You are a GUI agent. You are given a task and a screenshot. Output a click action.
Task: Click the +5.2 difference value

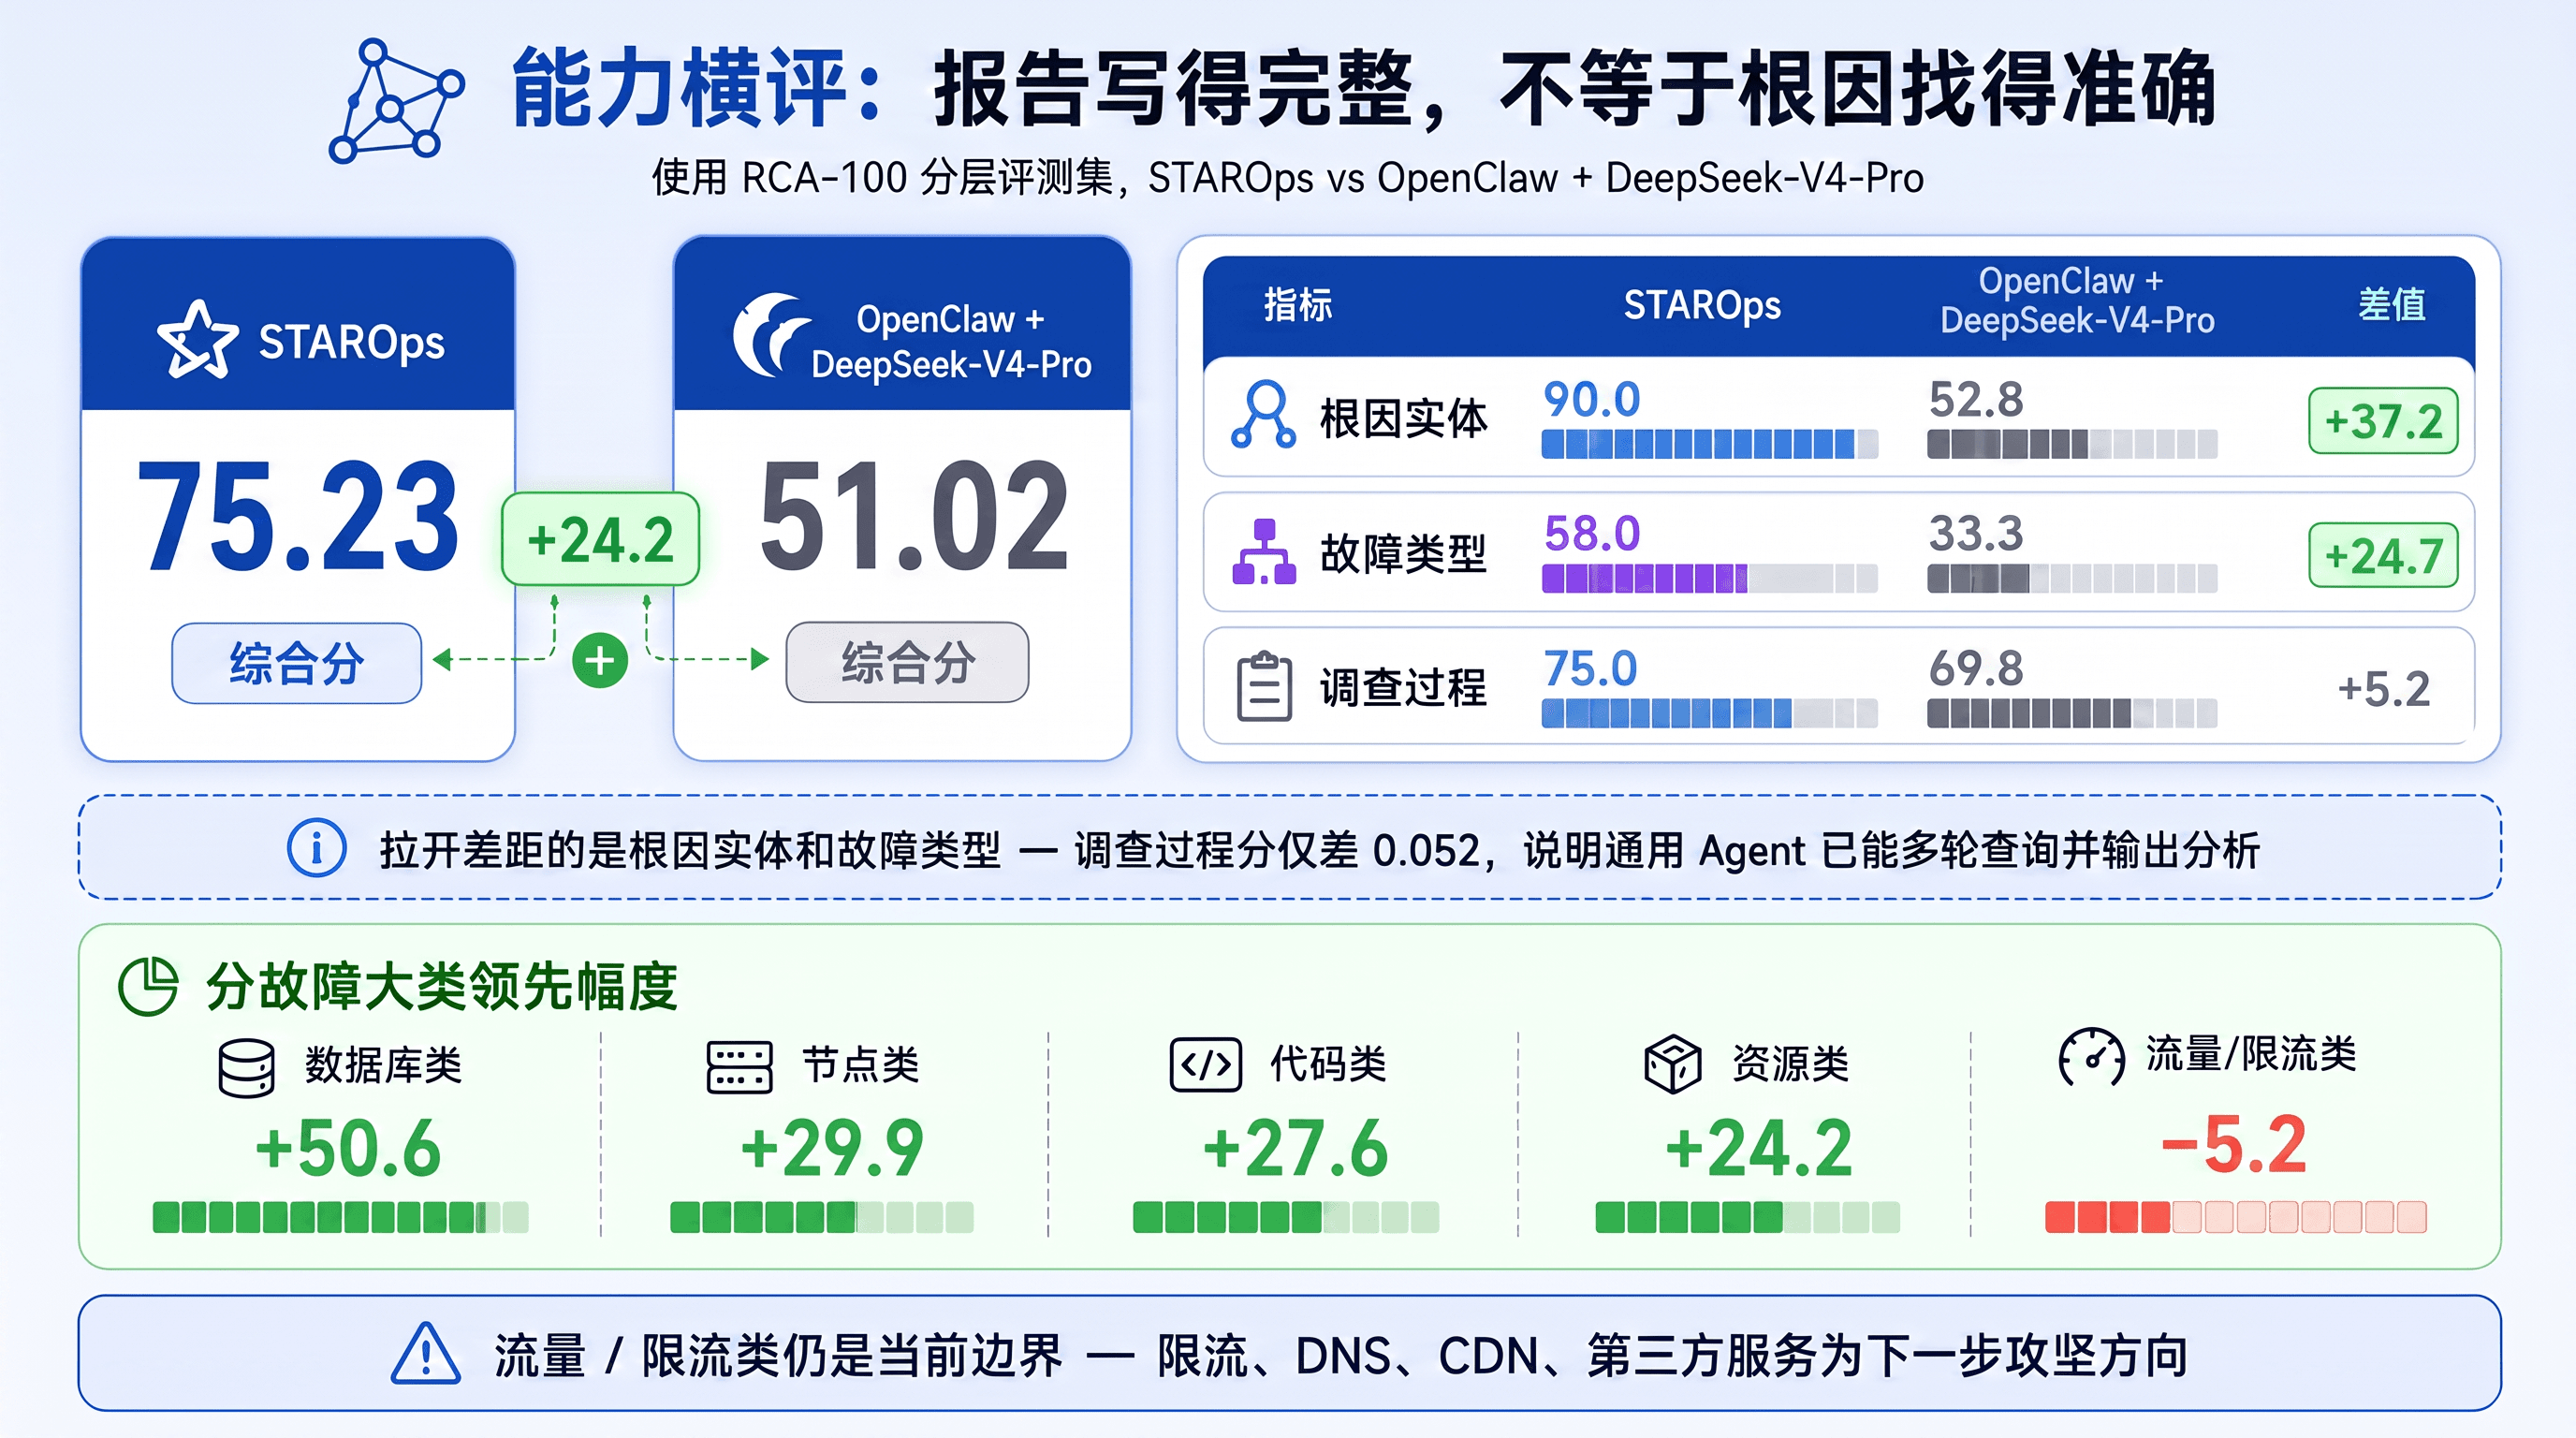(x=2383, y=689)
